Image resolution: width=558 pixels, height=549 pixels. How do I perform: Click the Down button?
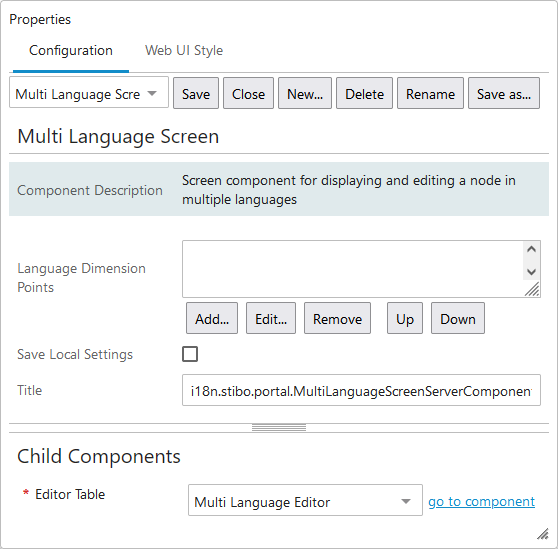[x=458, y=318]
